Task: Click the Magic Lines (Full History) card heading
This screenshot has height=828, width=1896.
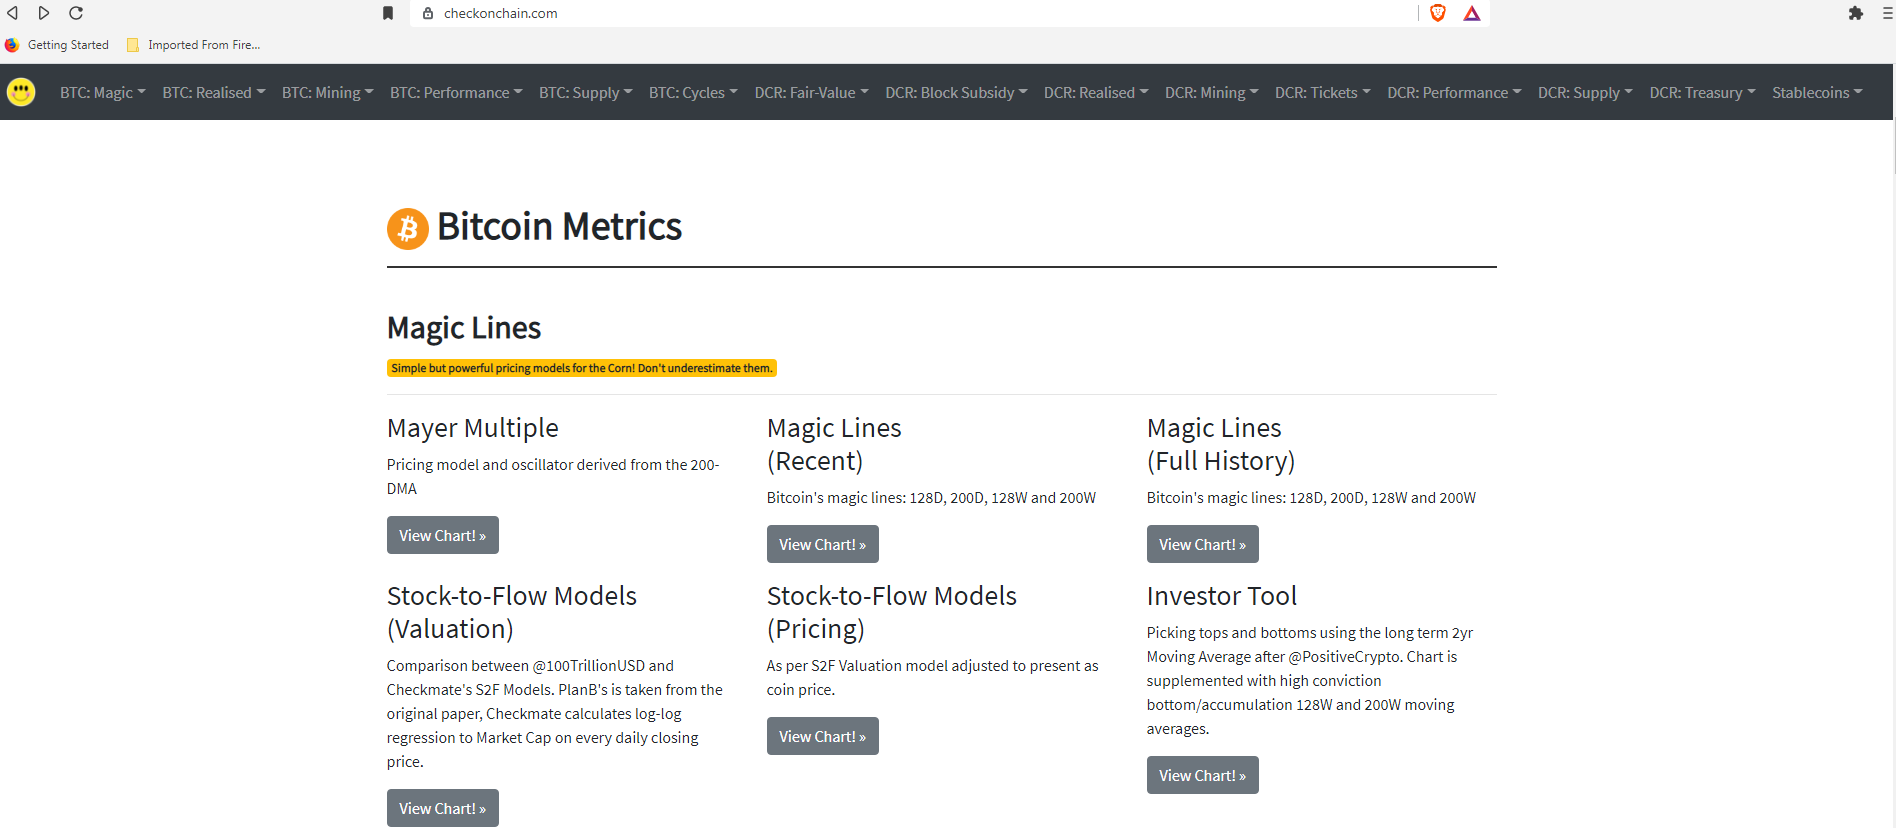Action: coord(1221,444)
